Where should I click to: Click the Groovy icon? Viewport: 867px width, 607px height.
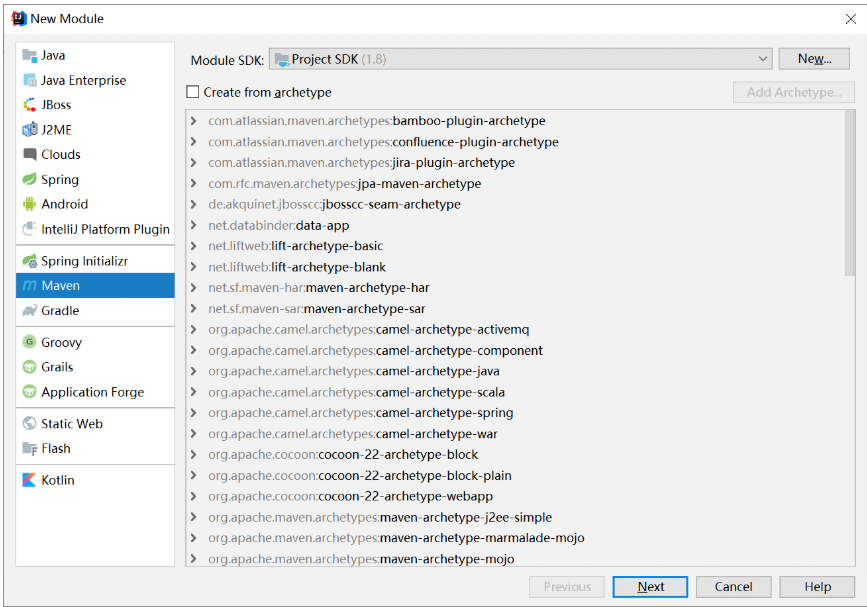29,342
